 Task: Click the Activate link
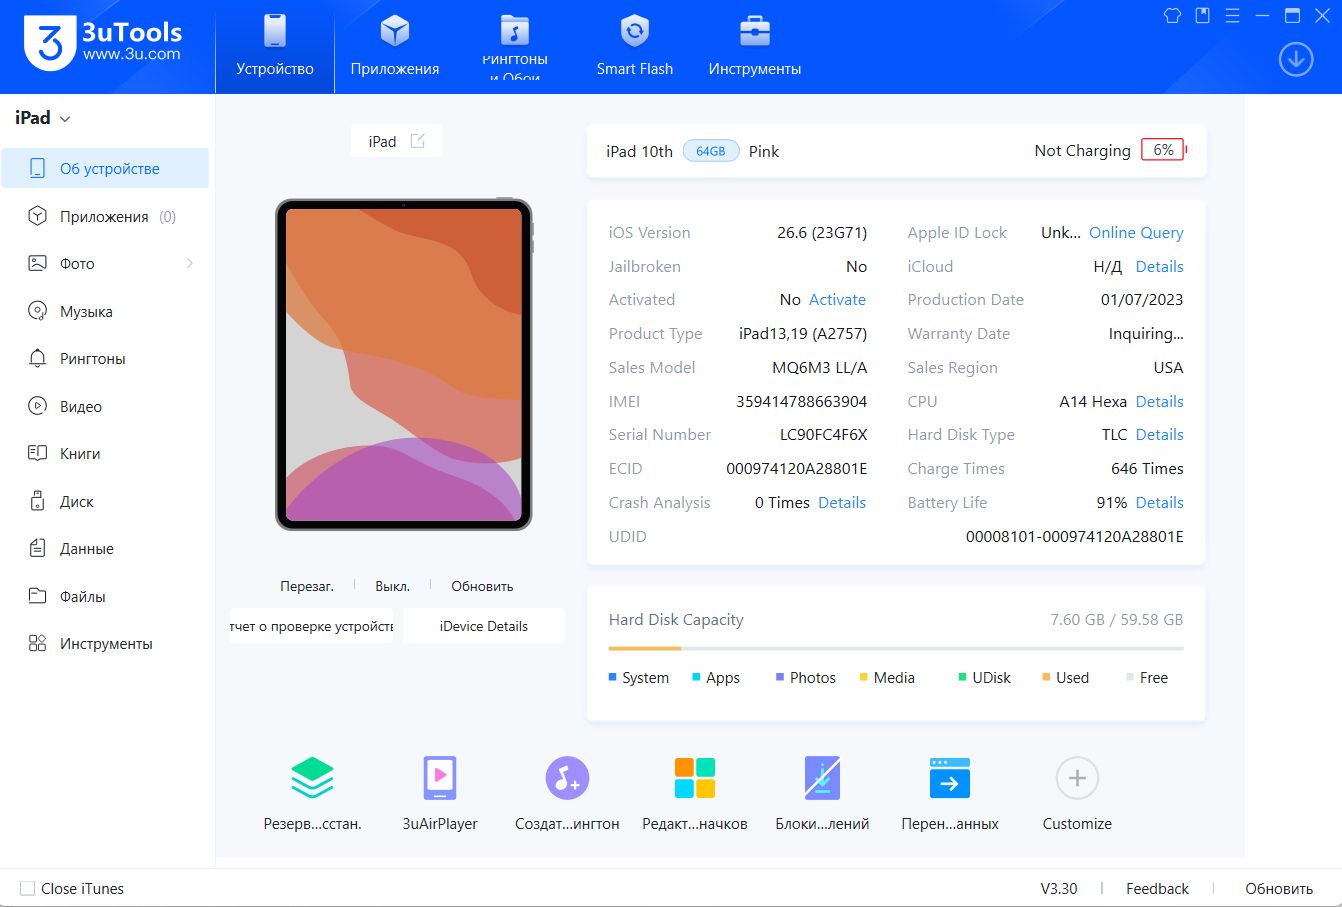pos(837,300)
